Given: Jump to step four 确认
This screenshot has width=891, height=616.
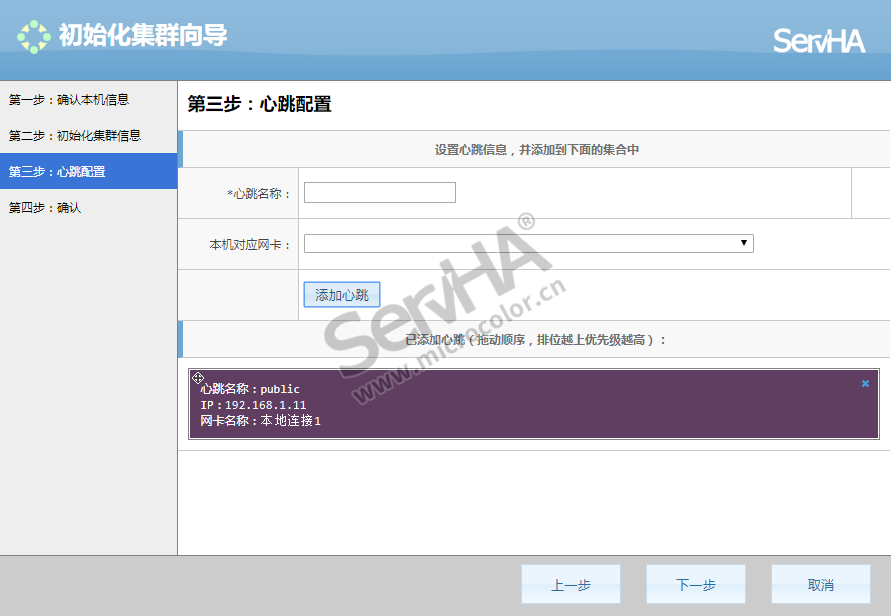Looking at the screenshot, I should 45,208.
